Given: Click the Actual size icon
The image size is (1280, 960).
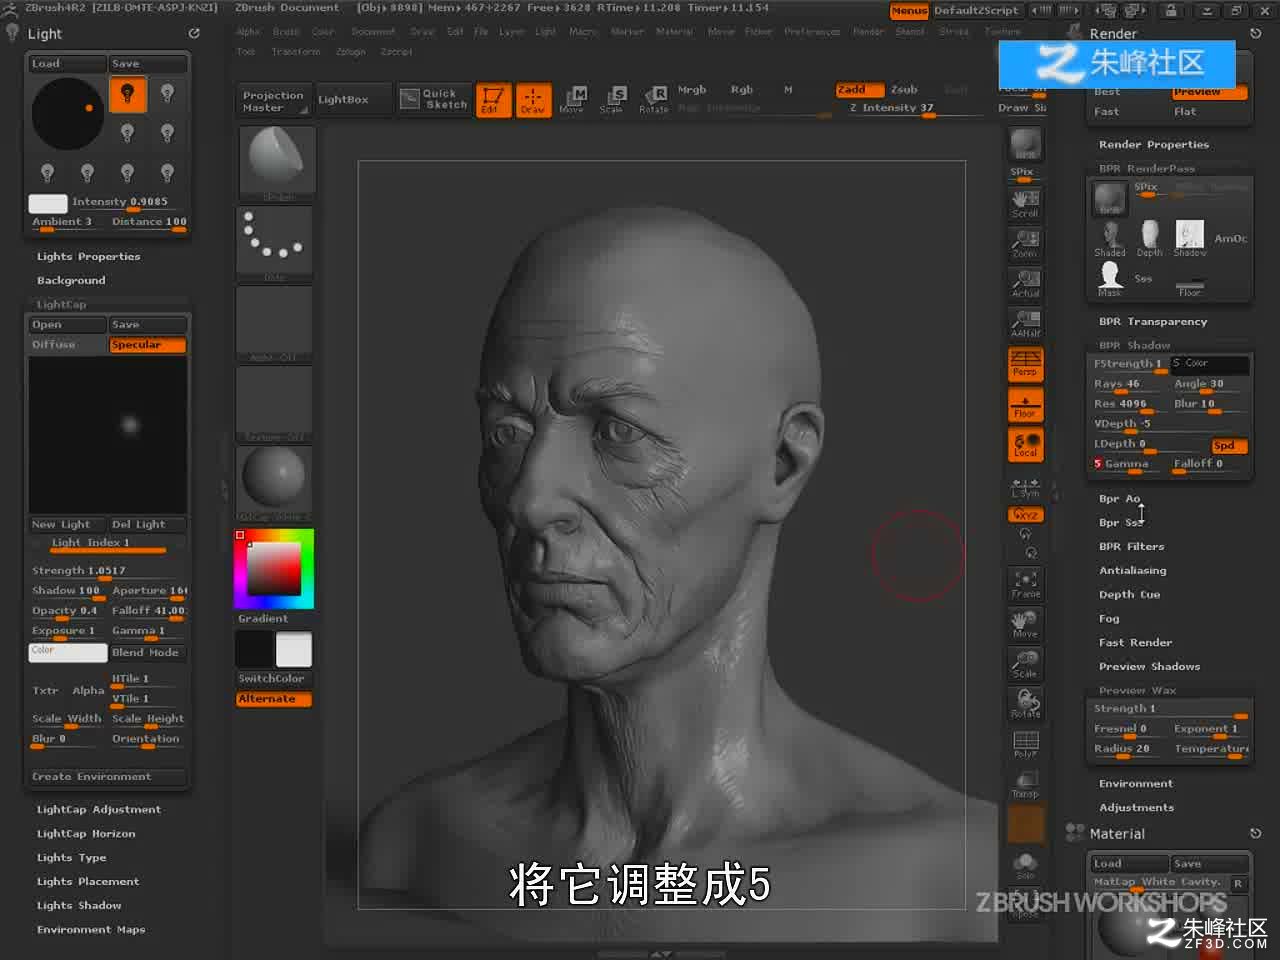Looking at the screenshot, I should tap(1025, 284).
